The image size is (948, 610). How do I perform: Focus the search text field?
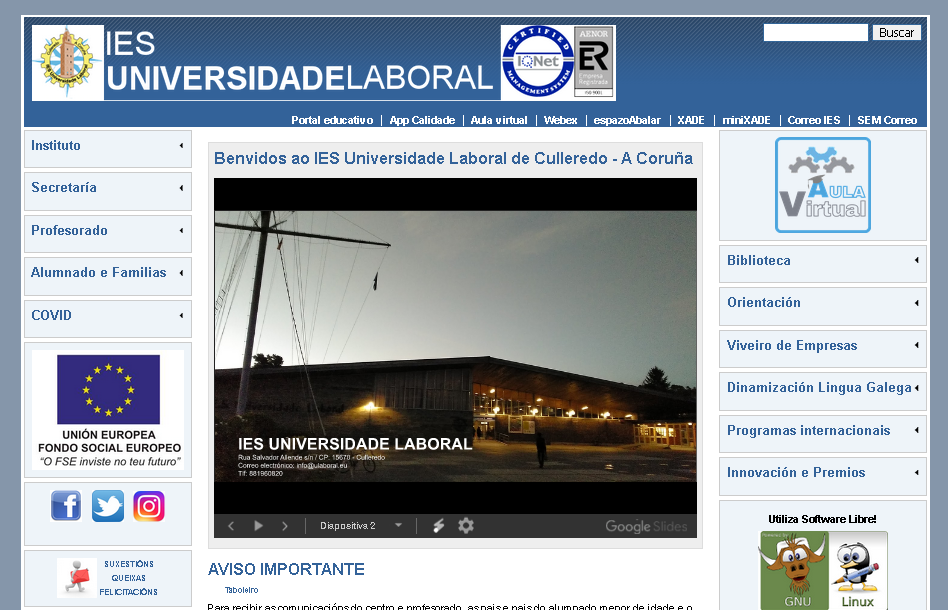click(816, 33)
